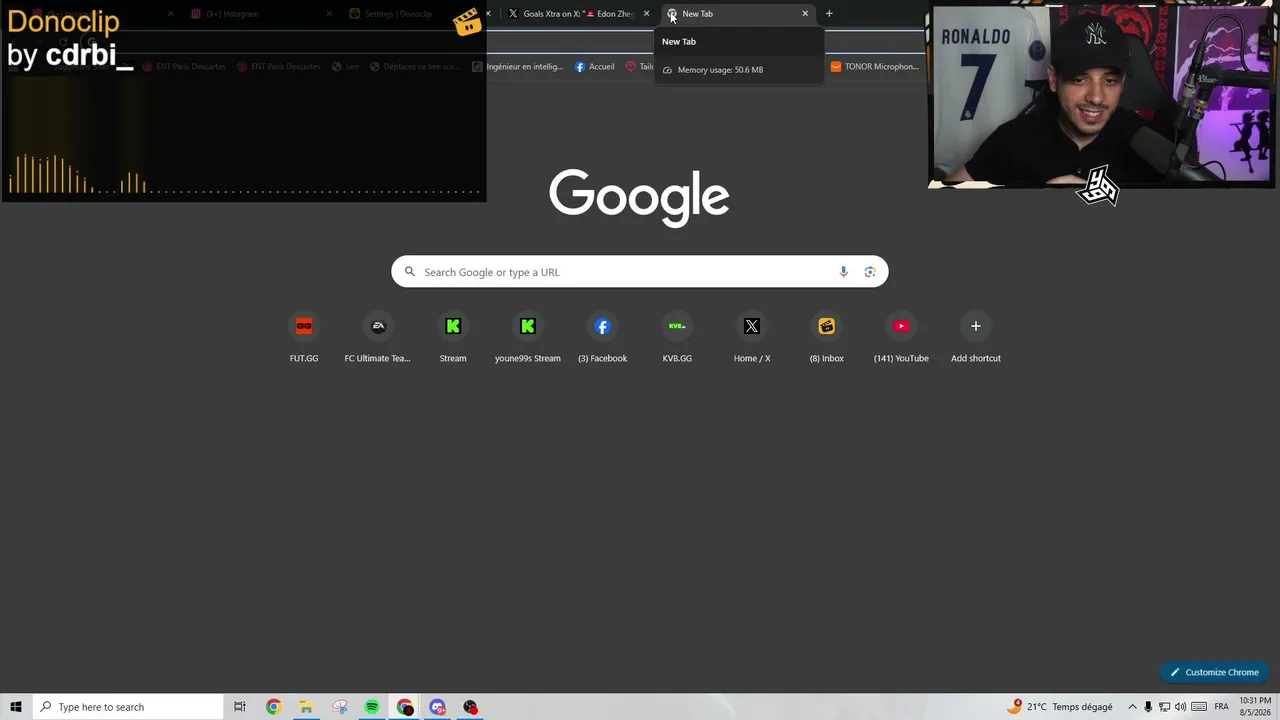Switch the FRA input language
Viewport: 1280px width, 720px height.
click(1221, 707)
